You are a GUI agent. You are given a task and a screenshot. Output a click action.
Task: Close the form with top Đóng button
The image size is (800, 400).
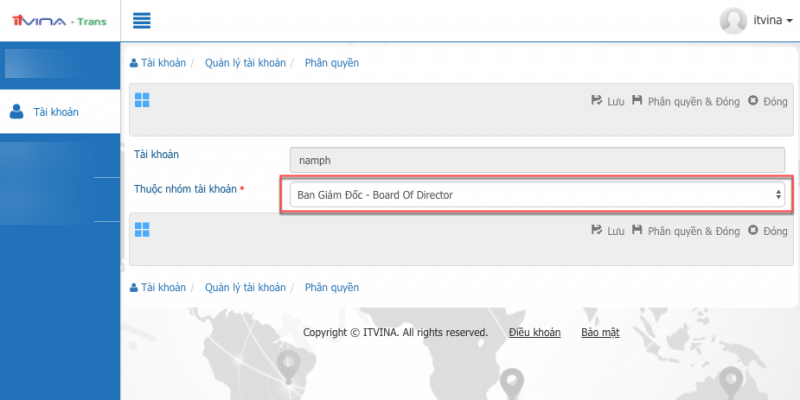[768, 101]
